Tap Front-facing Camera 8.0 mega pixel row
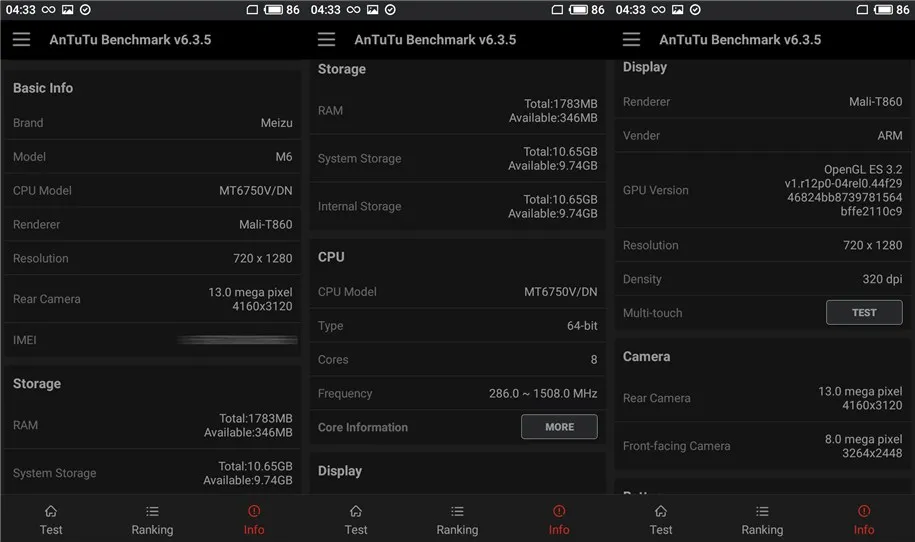Screen dimensions: 915x542 (762, 446)
